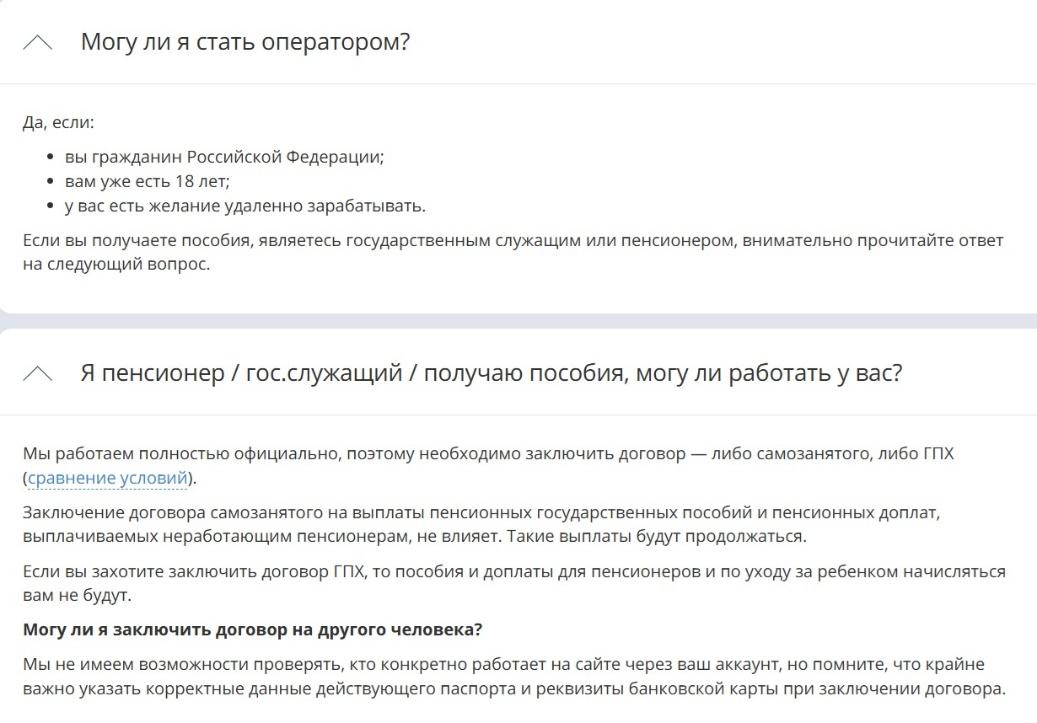The image size is (1037, 723).
Task: Click the "Могу ли я стать оператором?" heading
Action: (245, 43)
